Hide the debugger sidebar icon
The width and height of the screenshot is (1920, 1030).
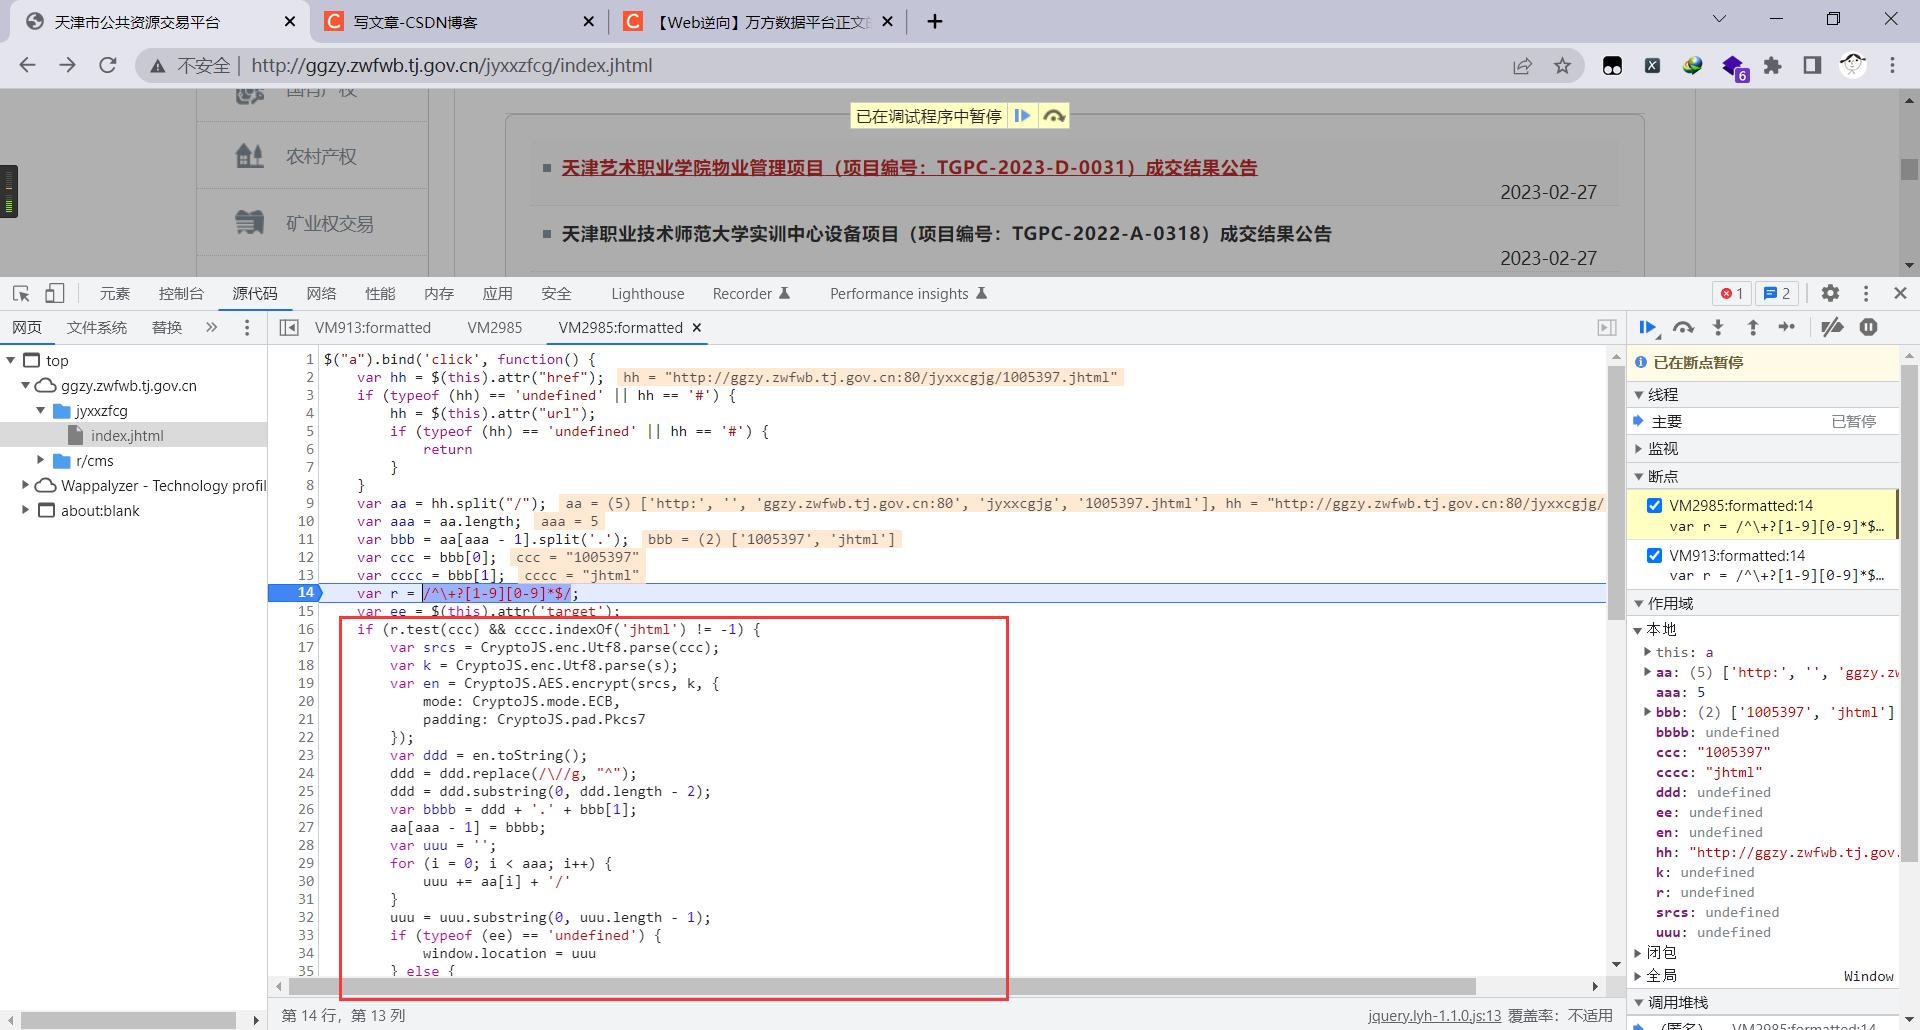1607,327
